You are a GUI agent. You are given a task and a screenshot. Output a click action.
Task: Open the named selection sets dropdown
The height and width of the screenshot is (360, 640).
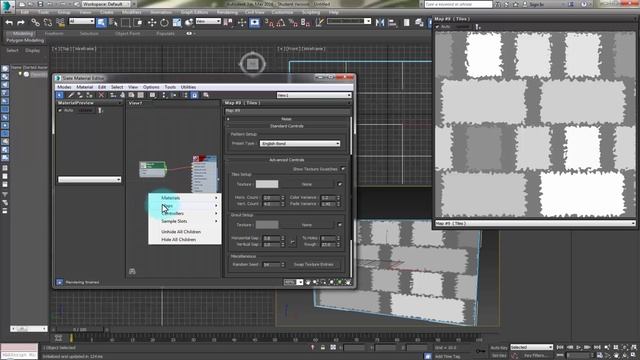pyautogui.click(x=349, y=21)
